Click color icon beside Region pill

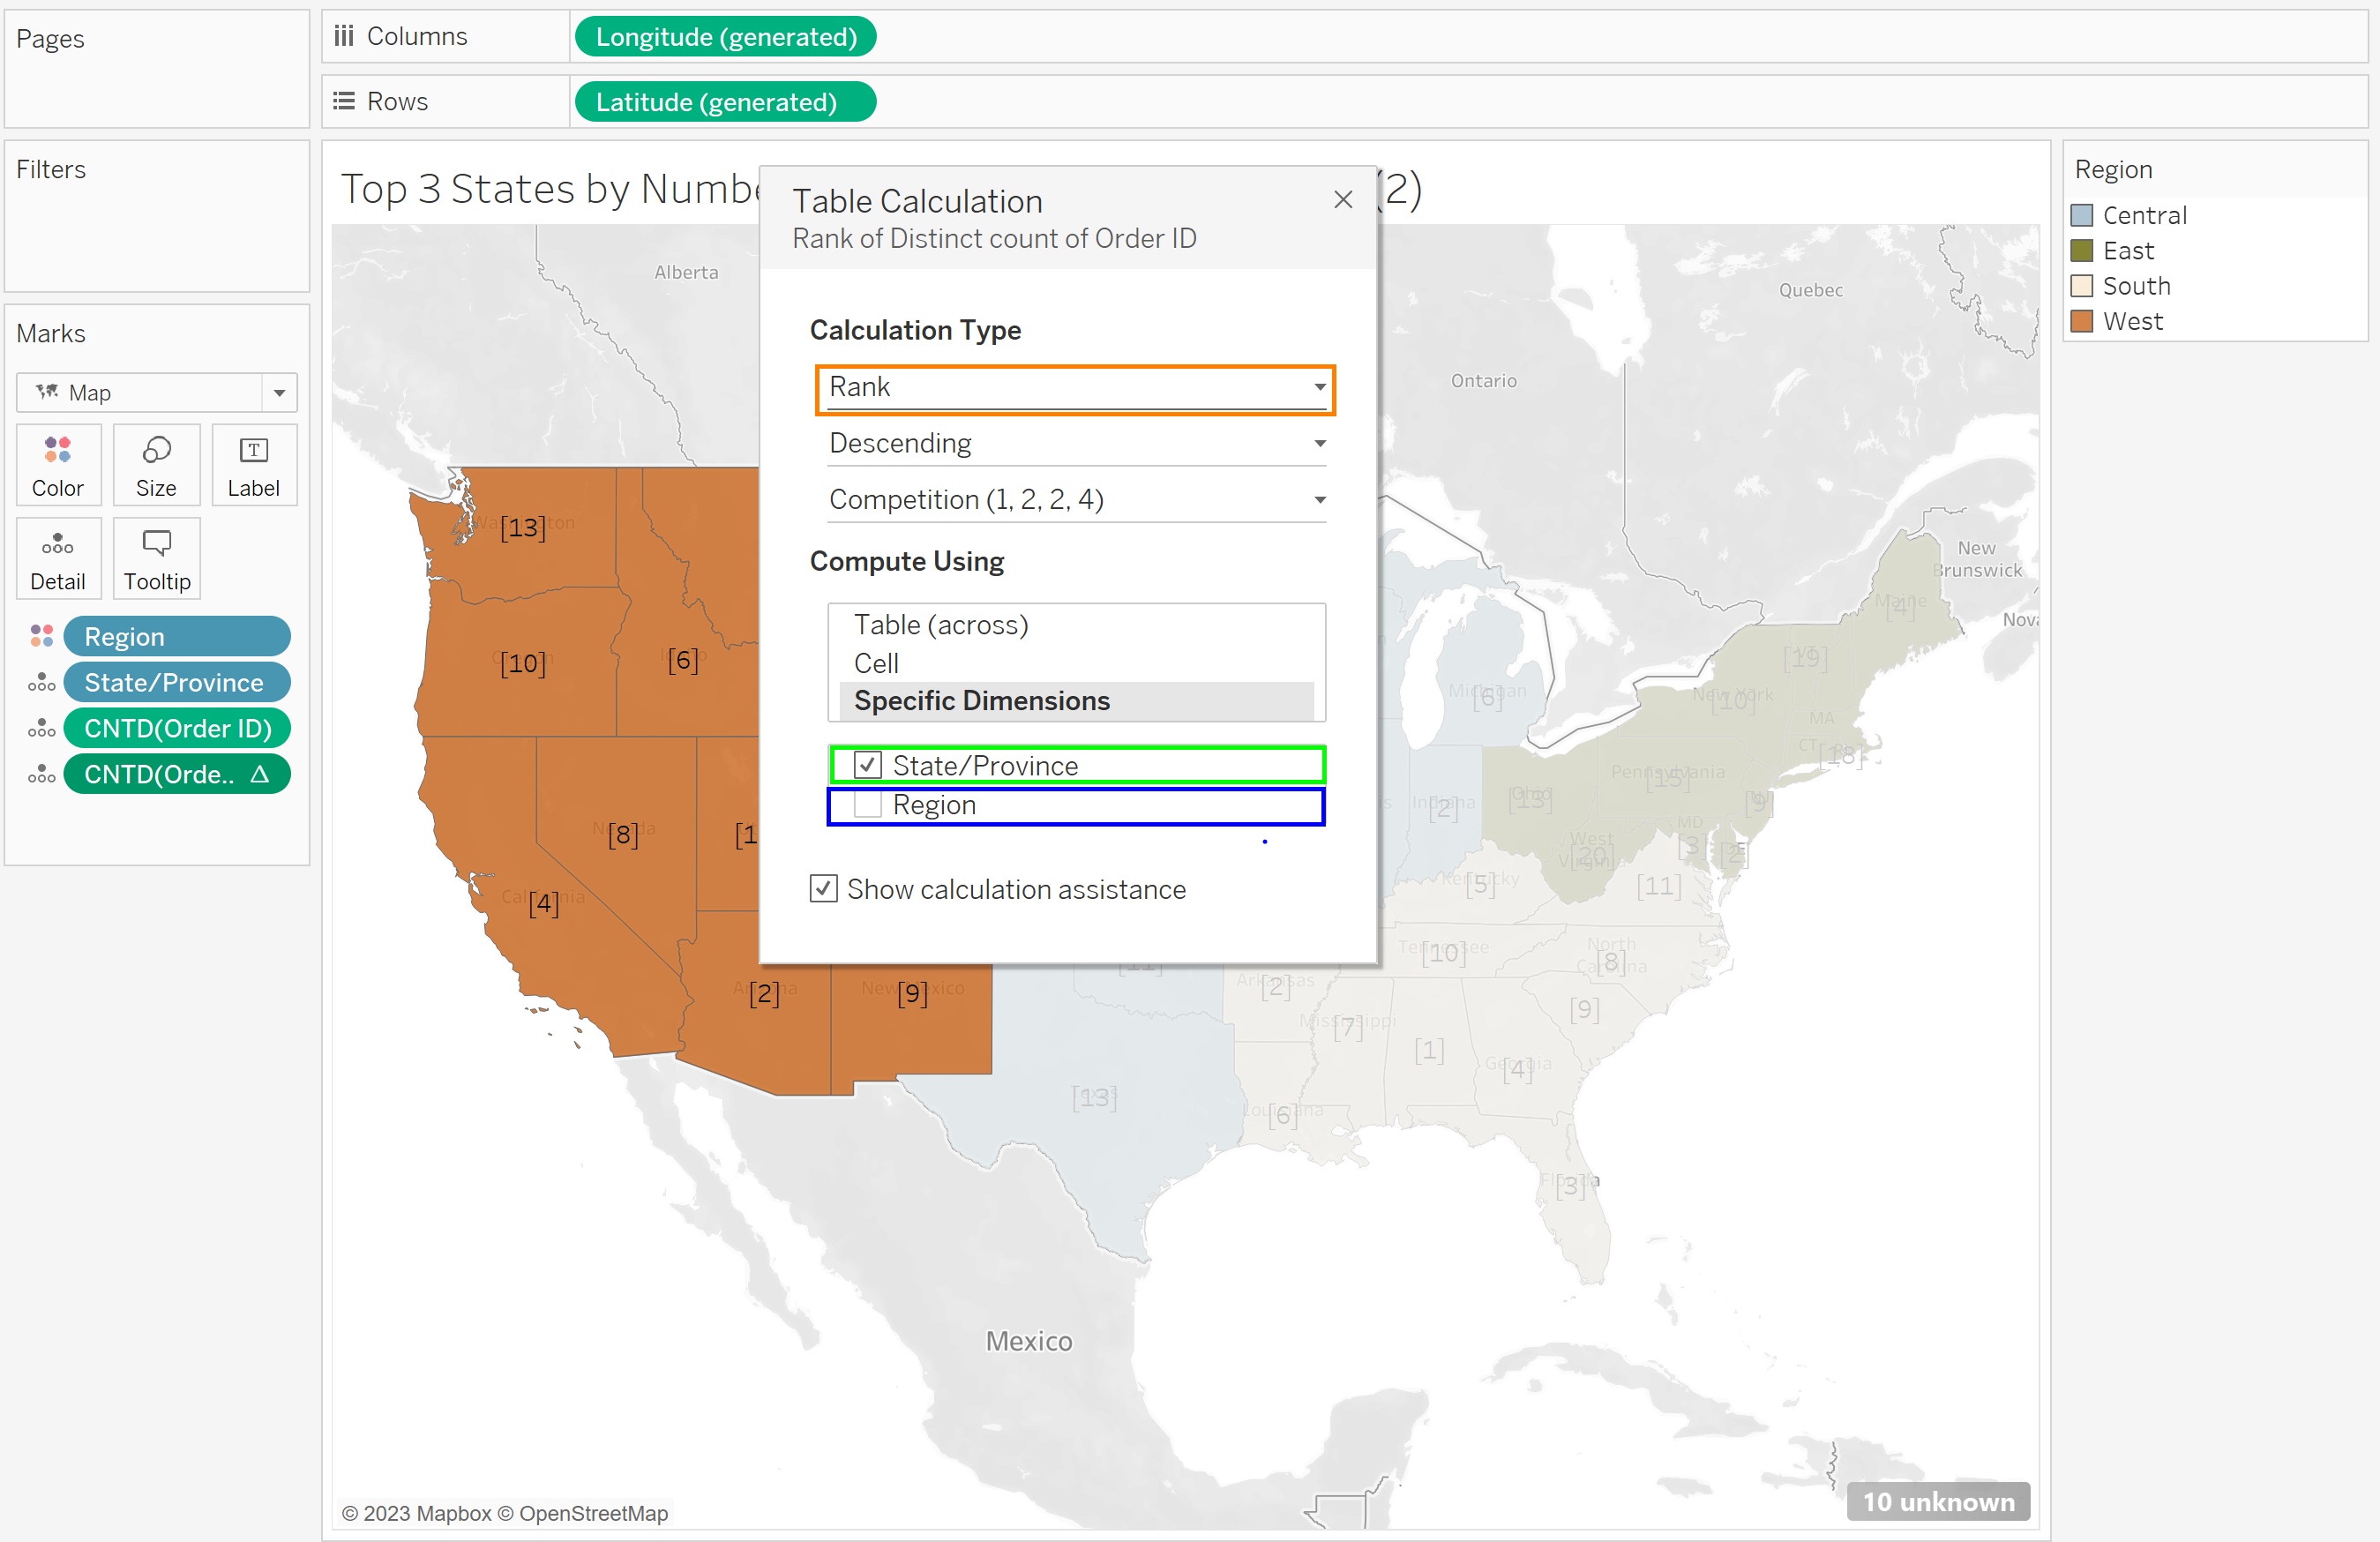42,636
